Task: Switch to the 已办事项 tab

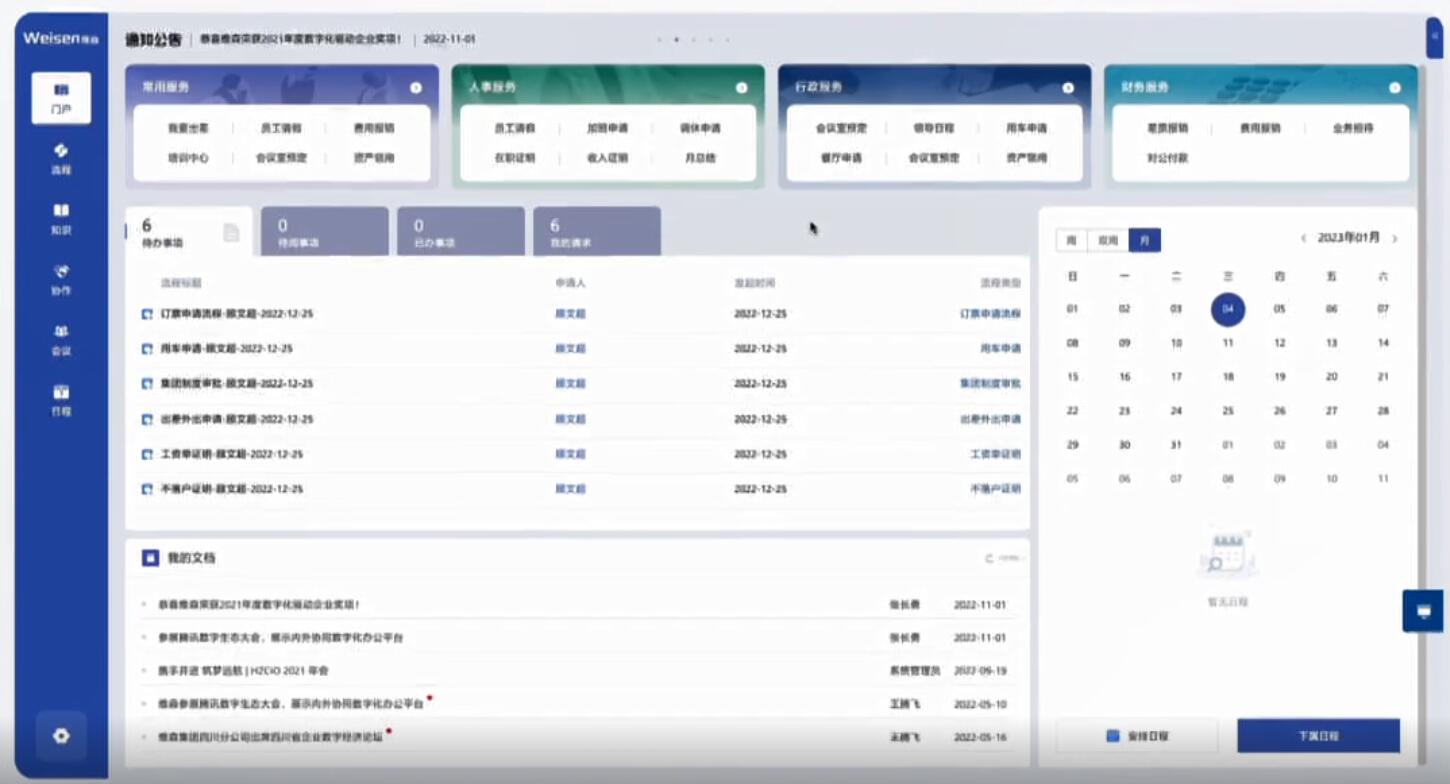Action: point(461,232)
